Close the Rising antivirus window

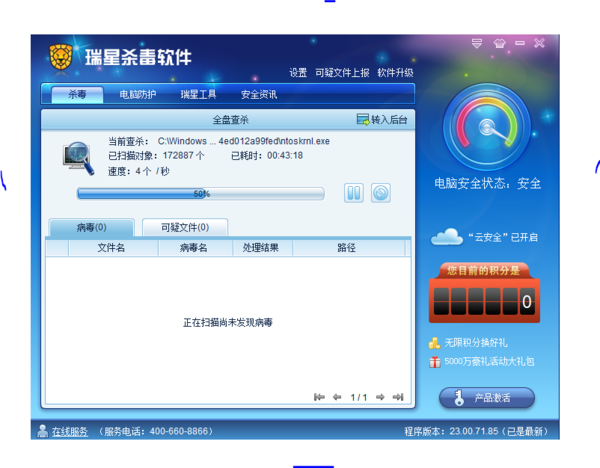point(540,43)
